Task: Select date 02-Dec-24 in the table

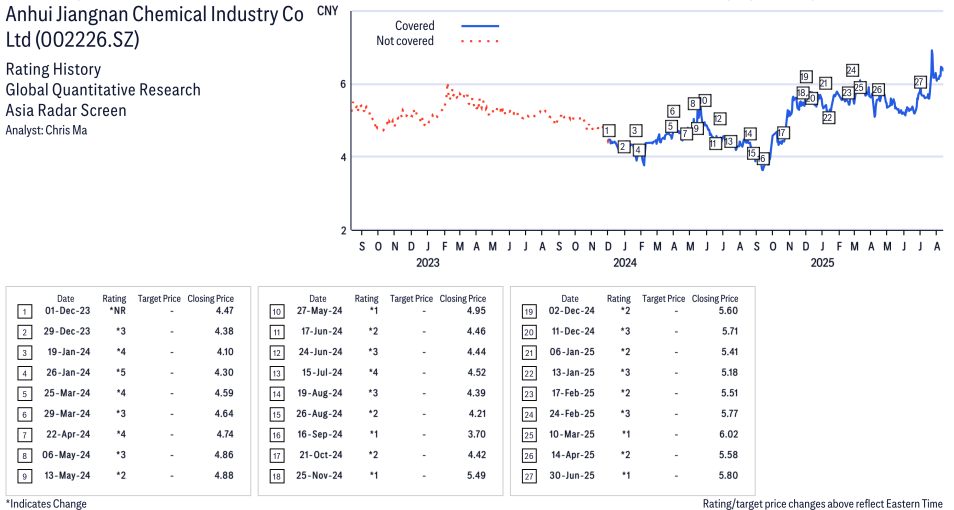Action: click(x=572, y=310)
